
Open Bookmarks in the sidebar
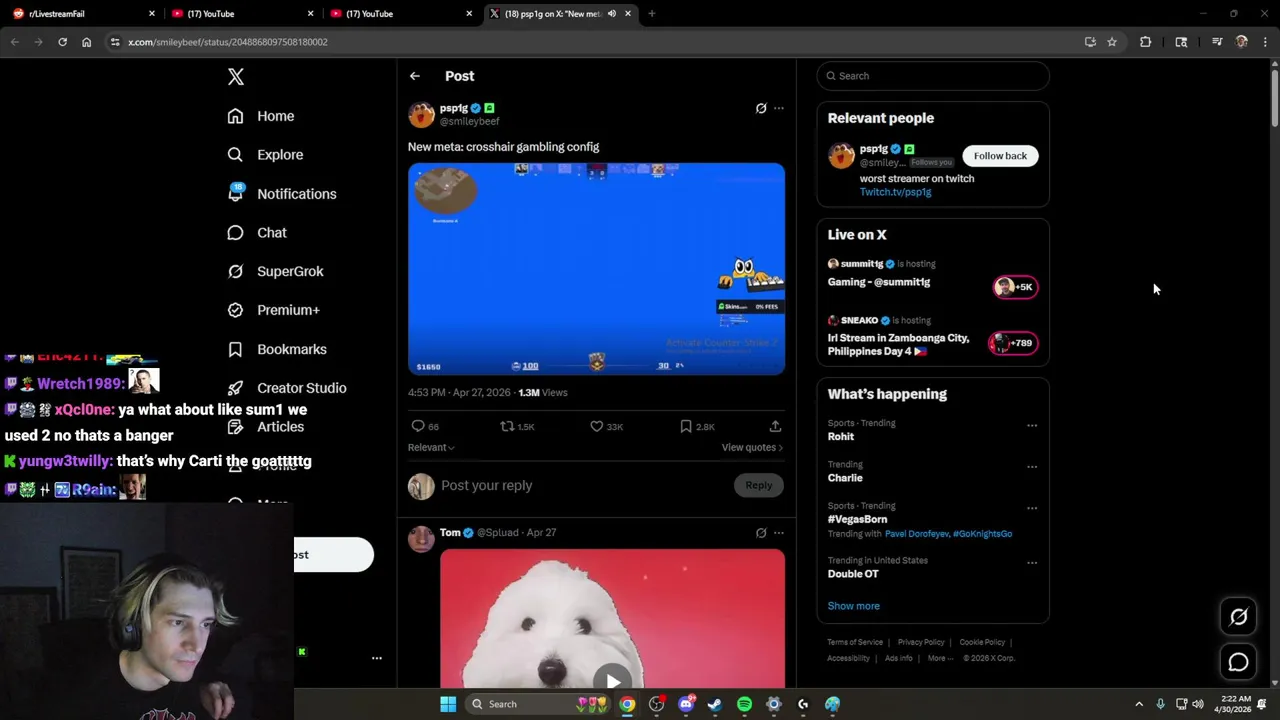click(277, 349)
